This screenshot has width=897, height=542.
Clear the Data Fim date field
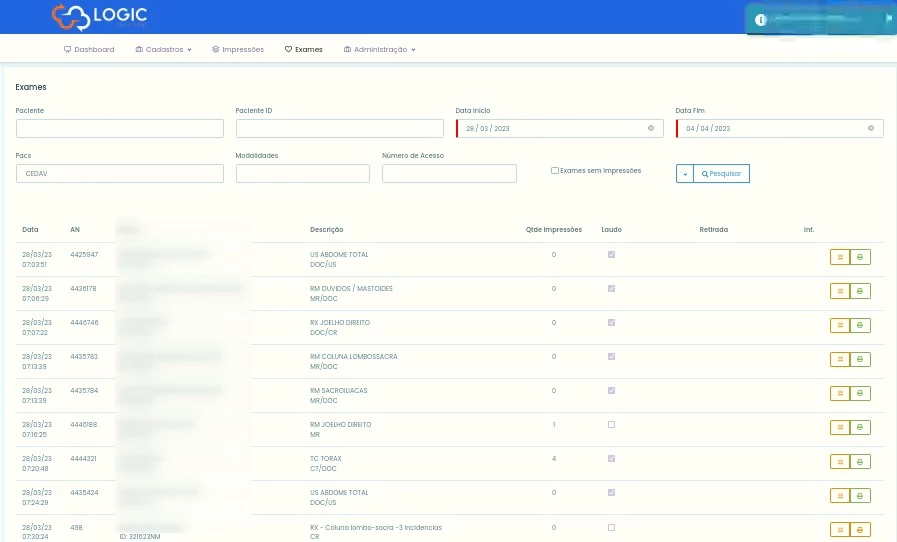tap(870, 128)
